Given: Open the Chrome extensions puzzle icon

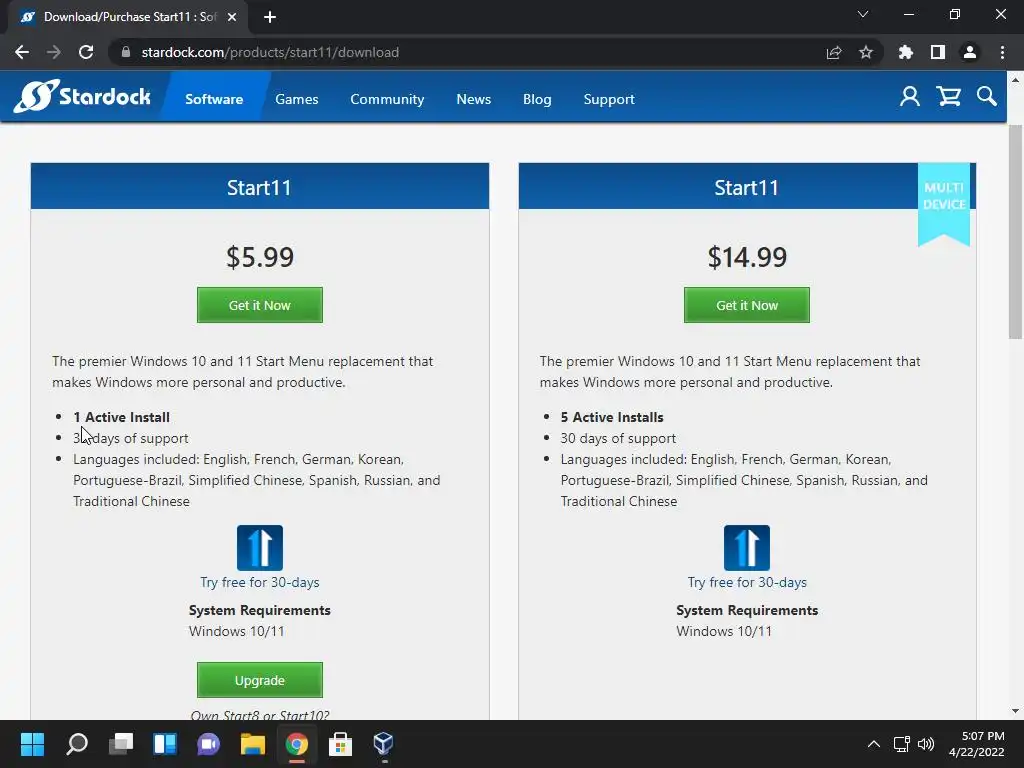Looking at the screenshot, I should (x=906, y=52).
